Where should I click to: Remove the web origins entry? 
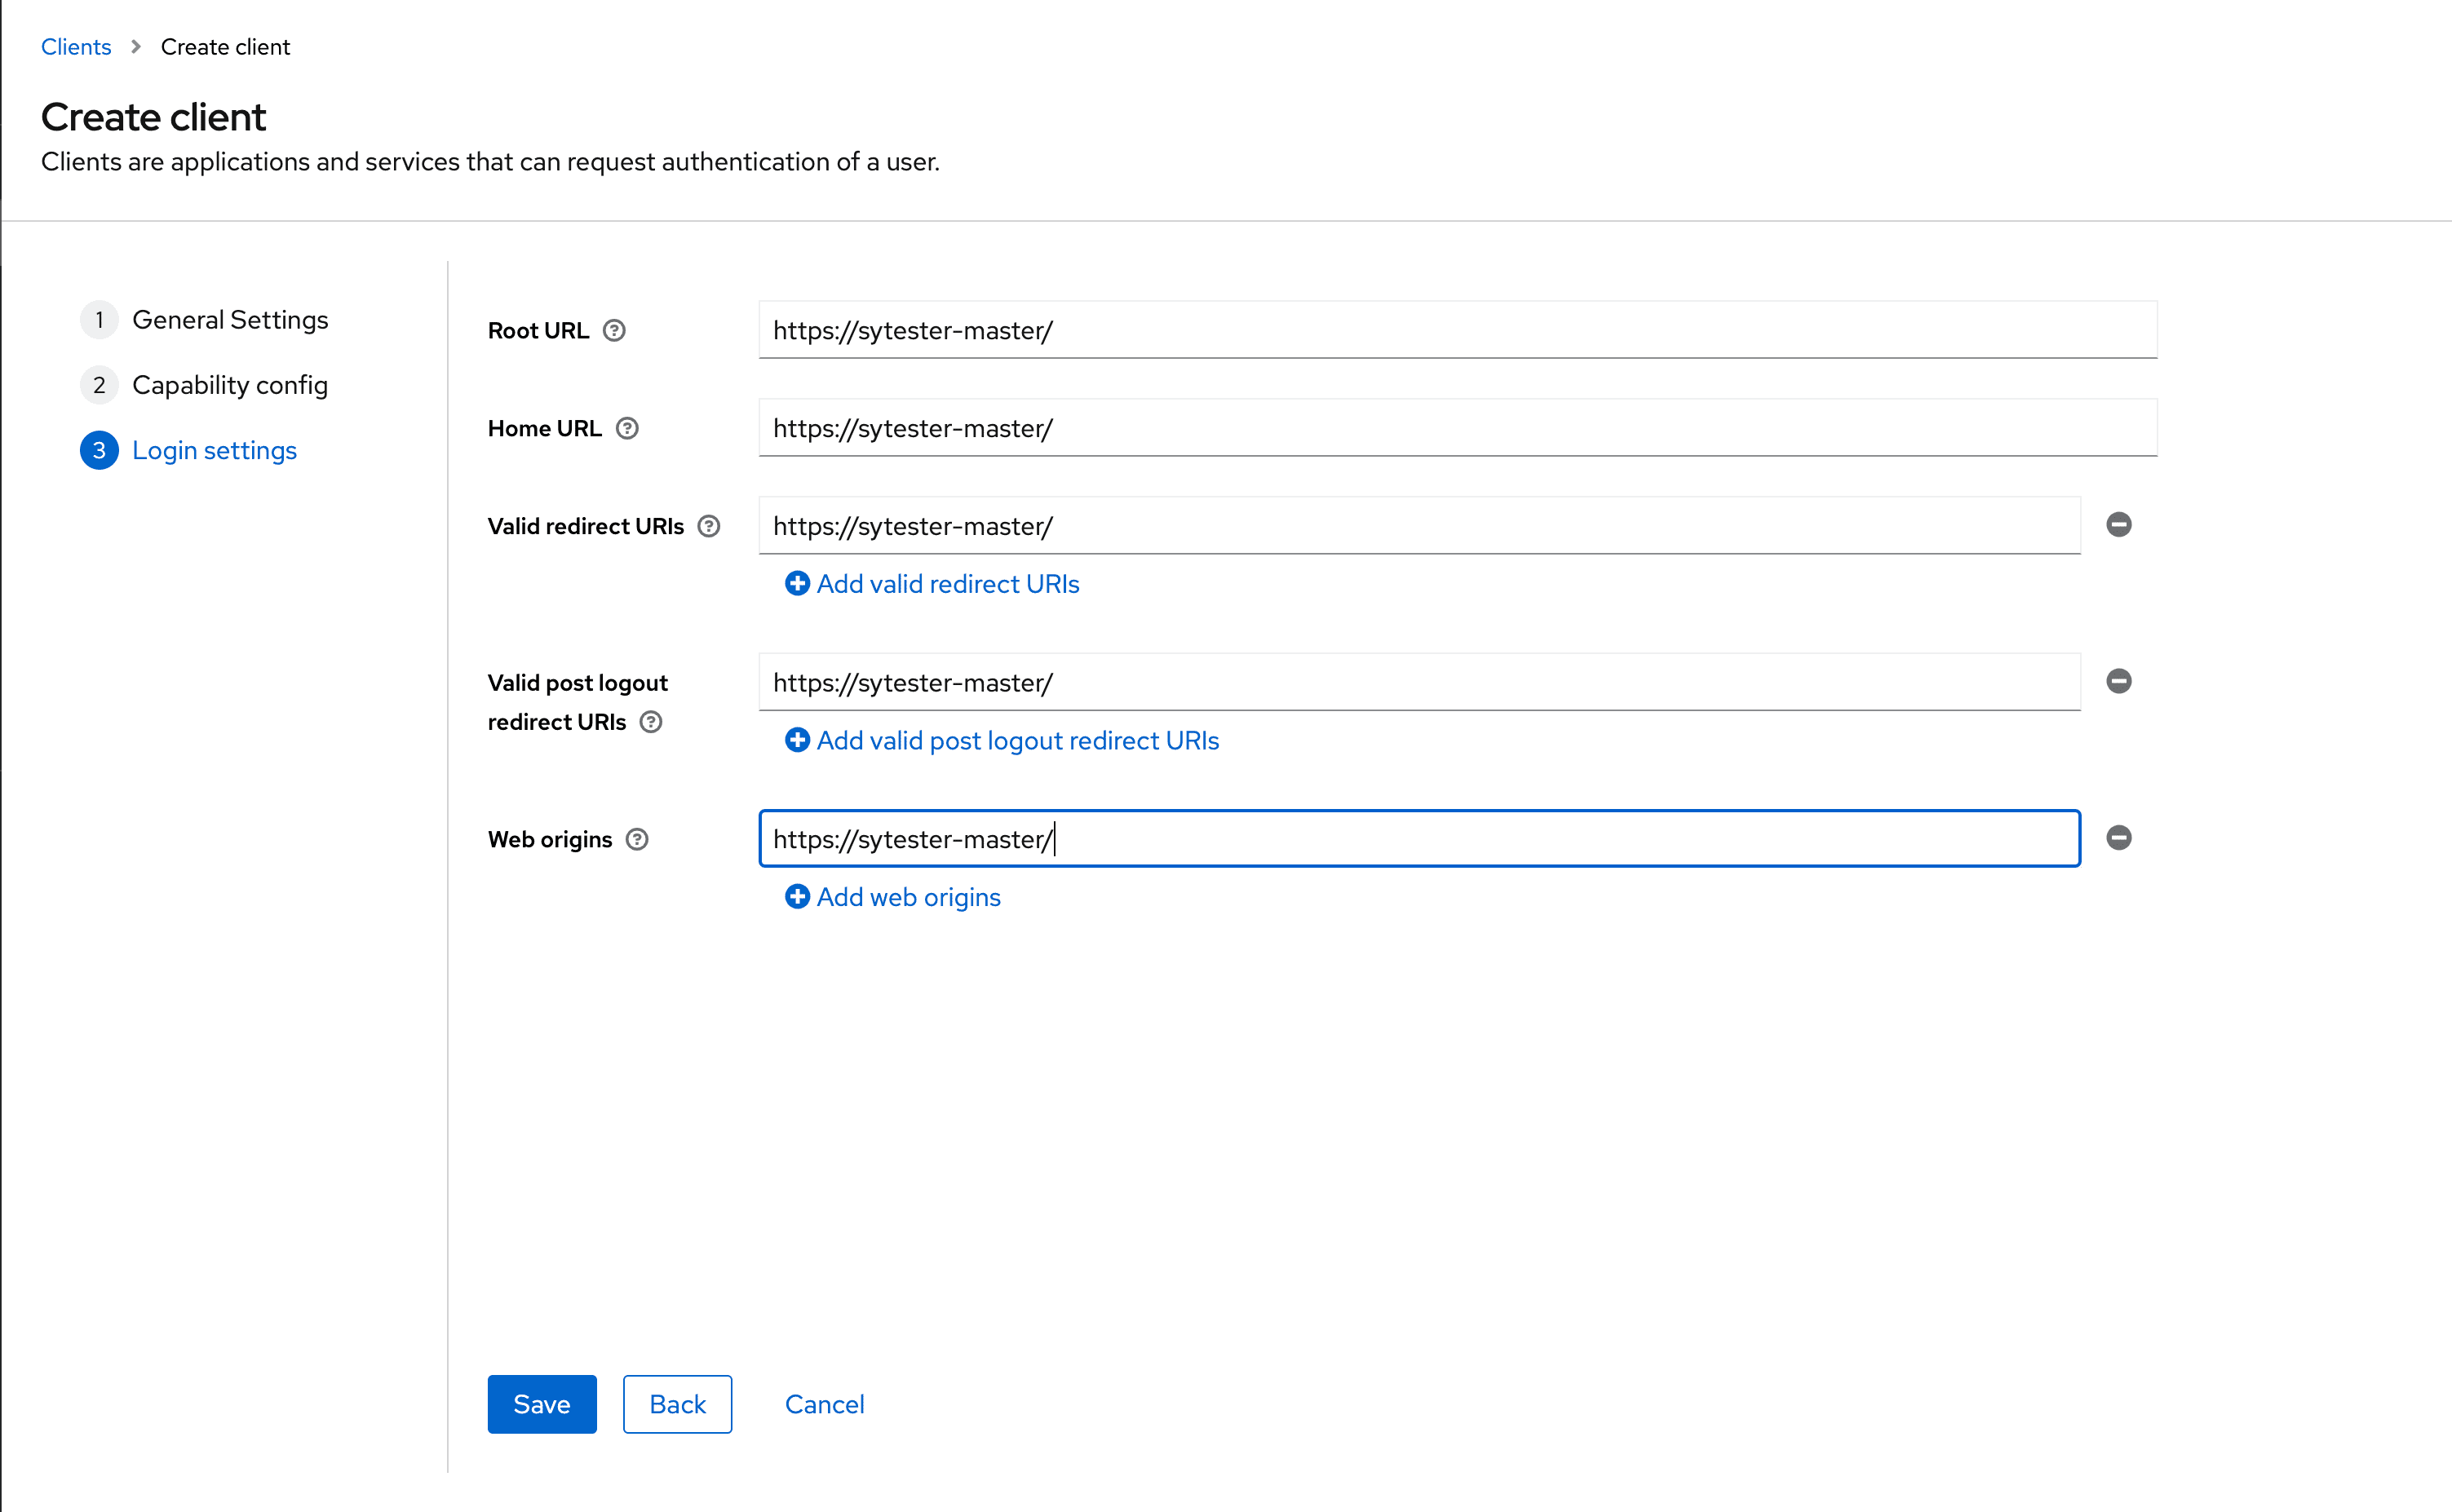tap(2119, 838)
